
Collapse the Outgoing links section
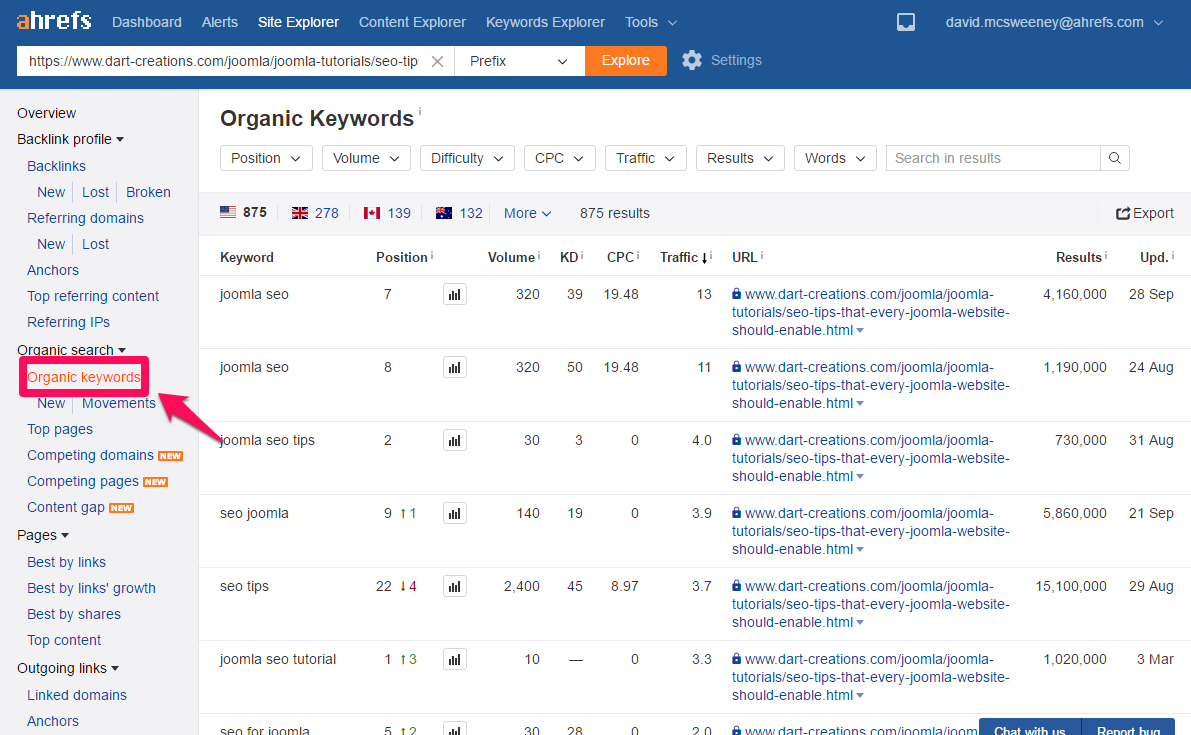(68, 668)
